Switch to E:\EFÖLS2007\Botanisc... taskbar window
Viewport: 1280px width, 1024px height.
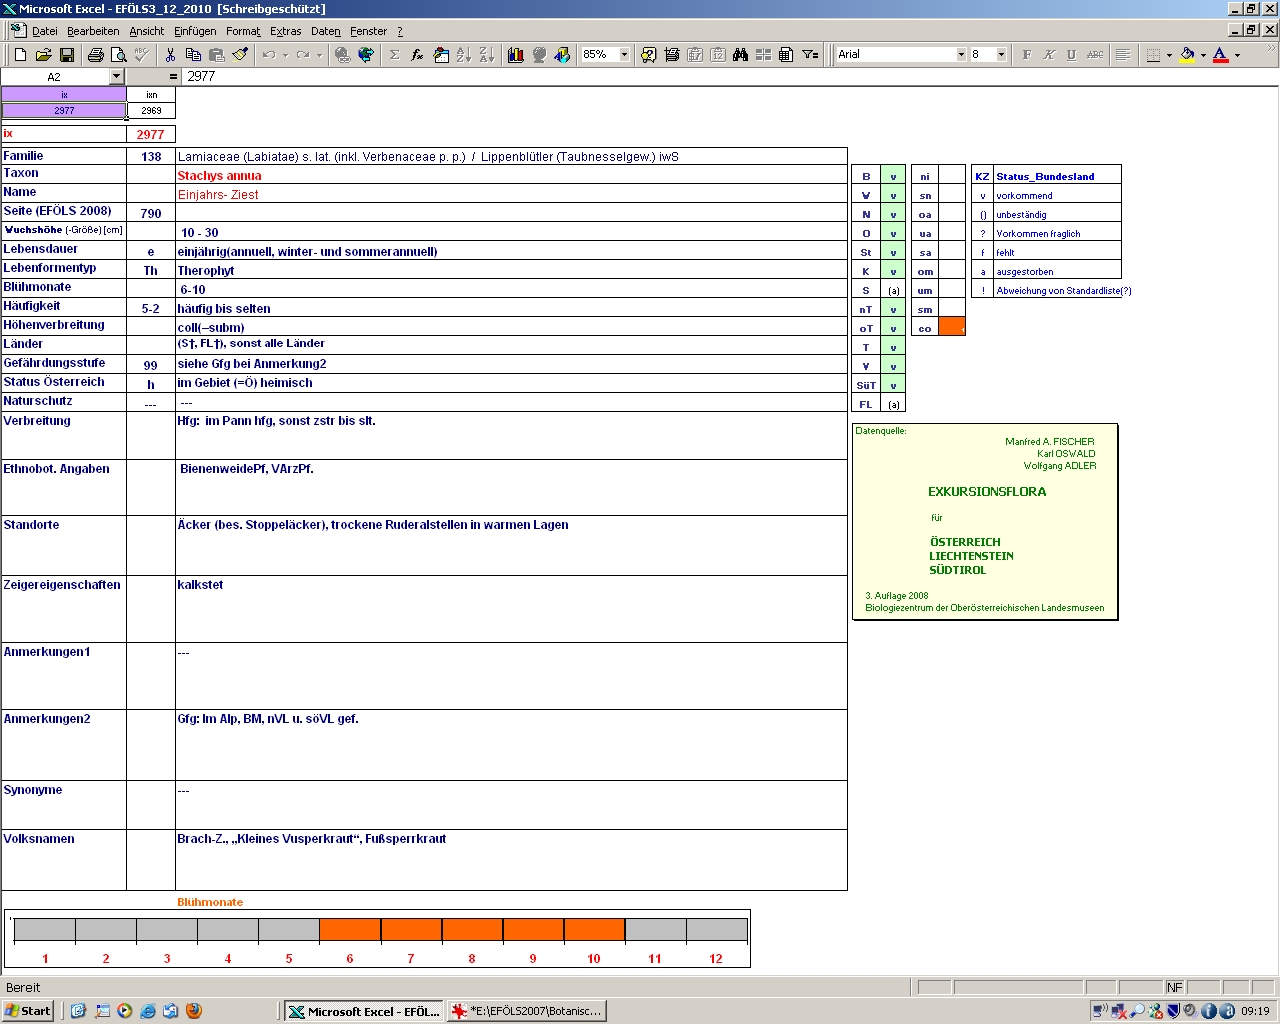point(527,1011)
